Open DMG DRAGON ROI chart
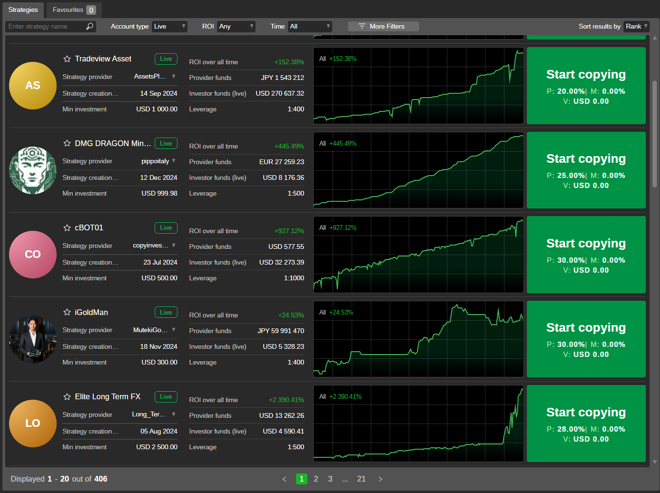Image resolution: width=660 pixels, height=493 pixels. (418, 170)
